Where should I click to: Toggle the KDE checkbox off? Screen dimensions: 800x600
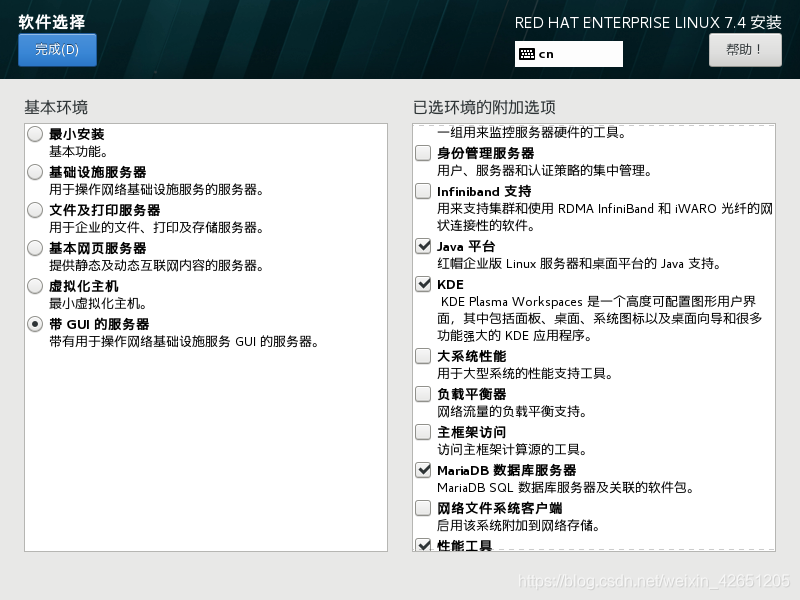point(423,284)
